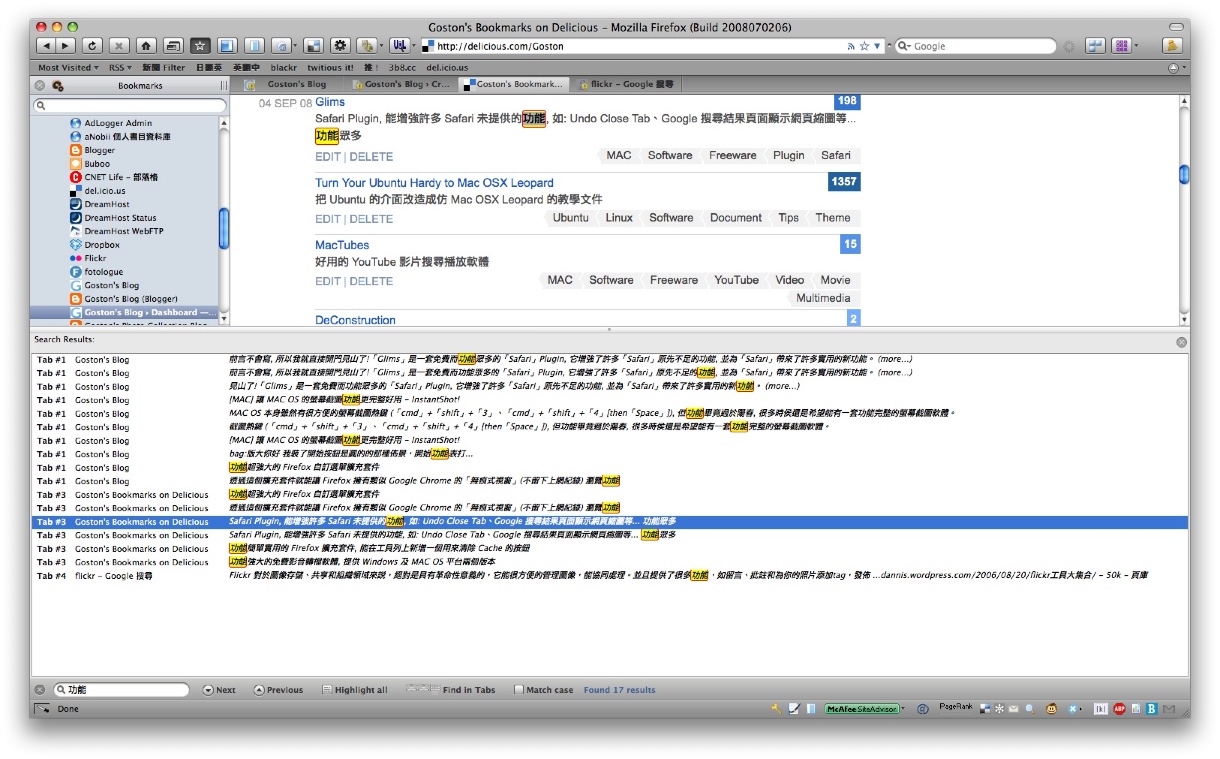Click the McAfee SiteAdvisor status button
1220x759 pixels.
coord(862,709)
